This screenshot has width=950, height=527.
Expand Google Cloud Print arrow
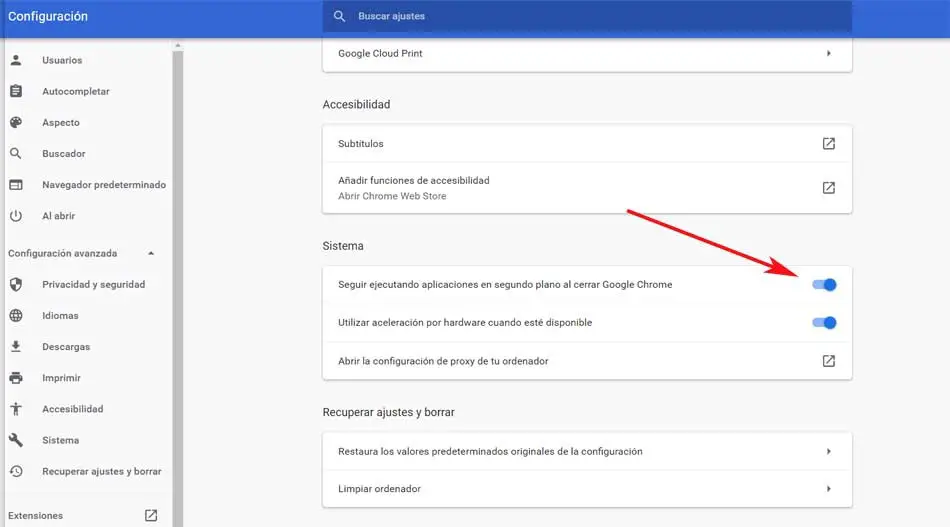pos(829,53)
